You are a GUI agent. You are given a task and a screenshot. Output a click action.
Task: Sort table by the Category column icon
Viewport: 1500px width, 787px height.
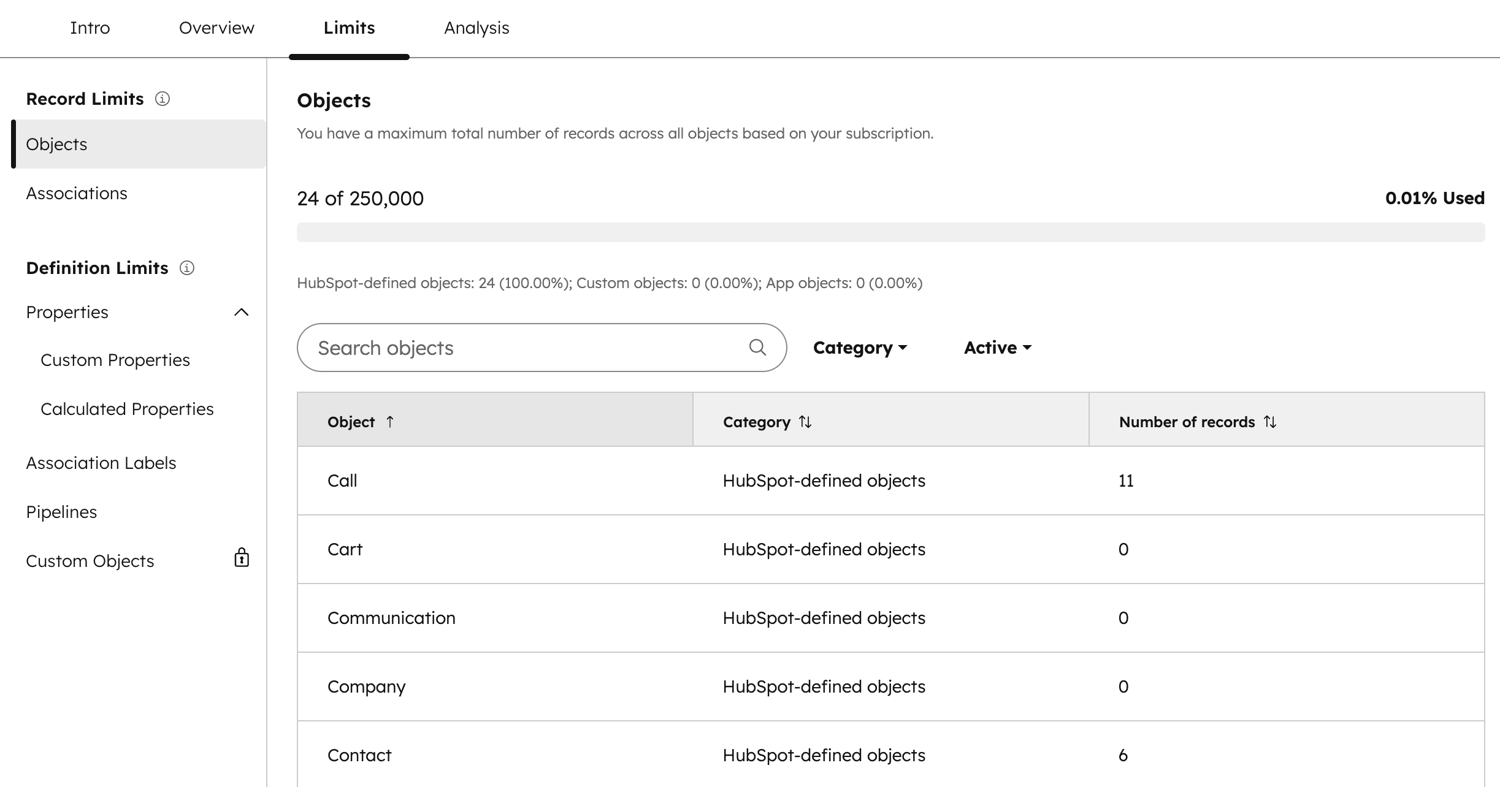point(806,422)
